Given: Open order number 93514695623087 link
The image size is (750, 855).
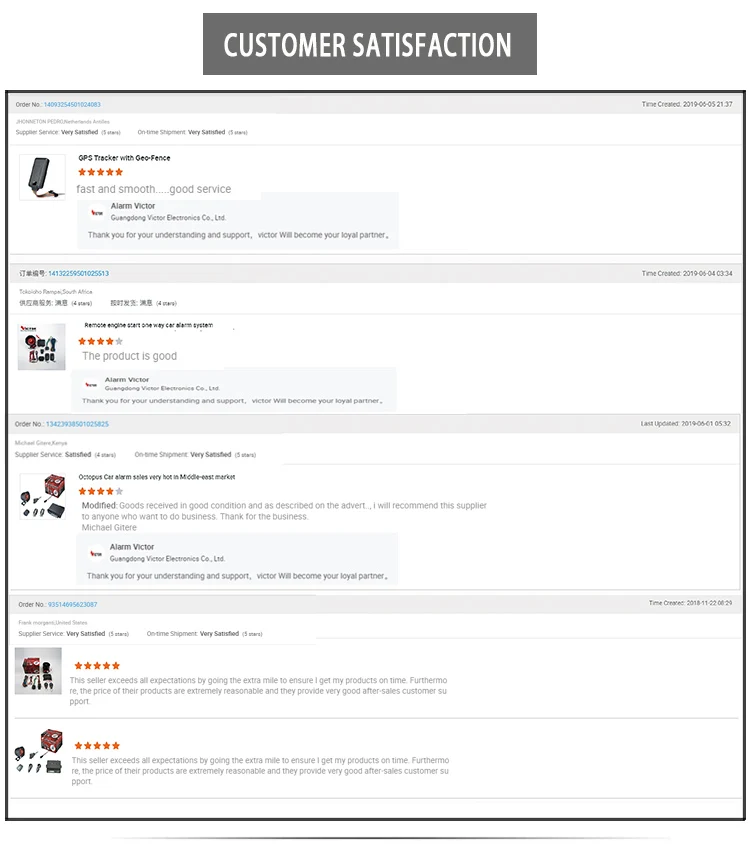Looking at the screenshot, I should (73, 605).
